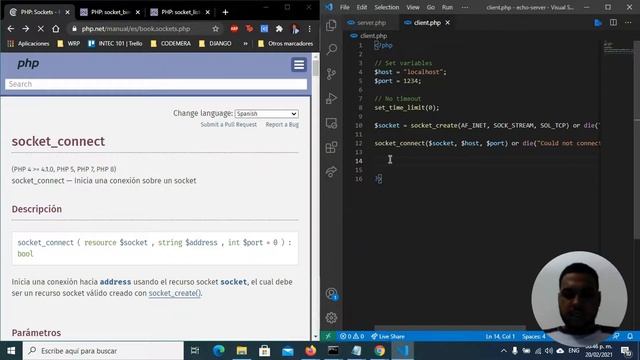The height and width of the screenshot is (360, 640).
Task: Open Manage gear icon in VS Code
Action: [x=331, y=318]
